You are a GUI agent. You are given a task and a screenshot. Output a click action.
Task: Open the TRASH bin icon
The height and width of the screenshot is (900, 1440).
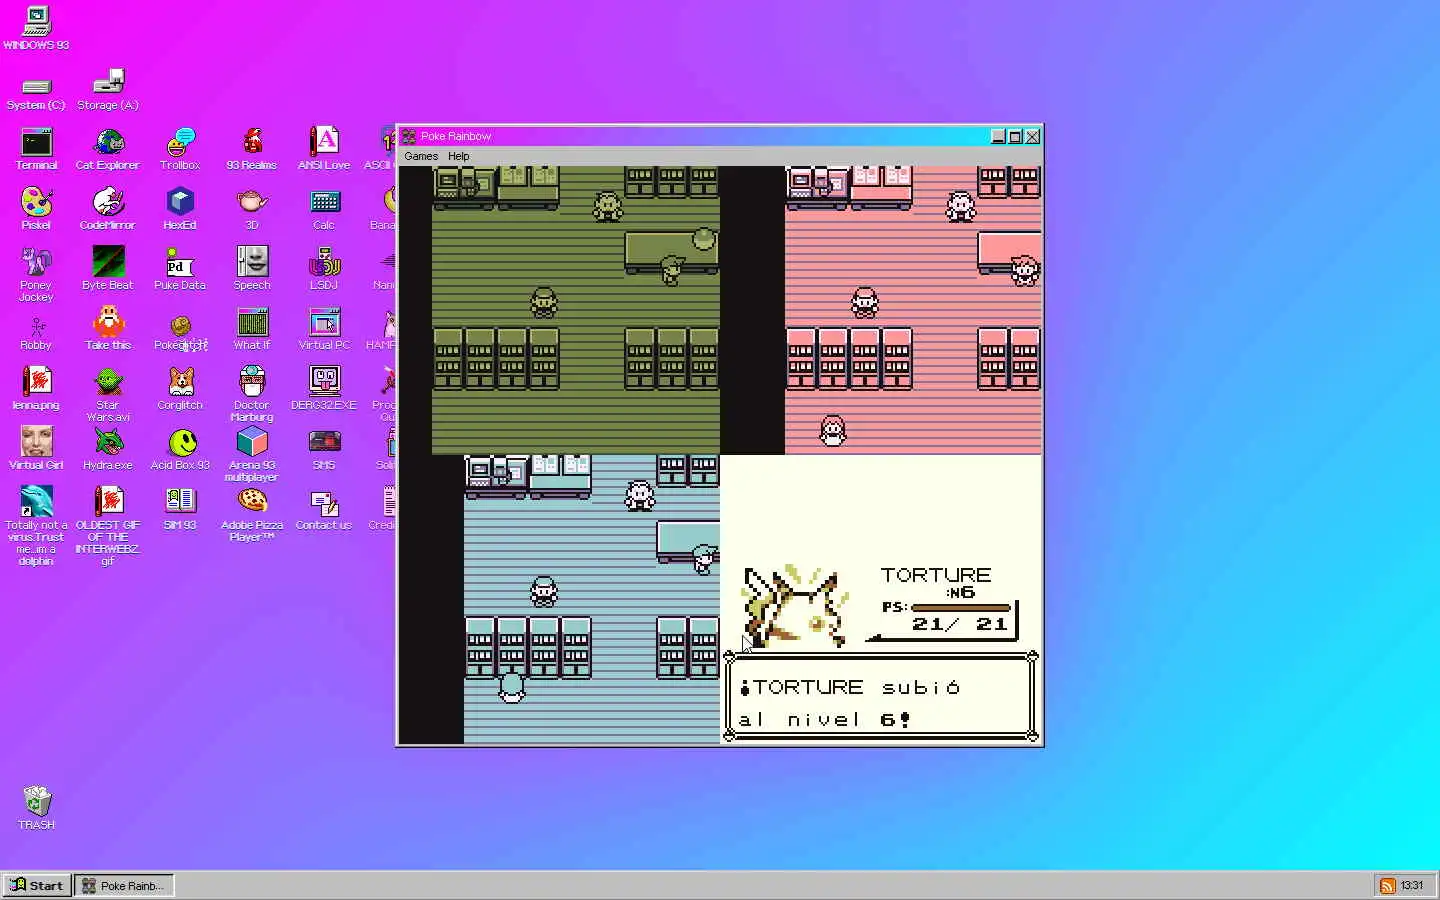(x=36, y=808)
